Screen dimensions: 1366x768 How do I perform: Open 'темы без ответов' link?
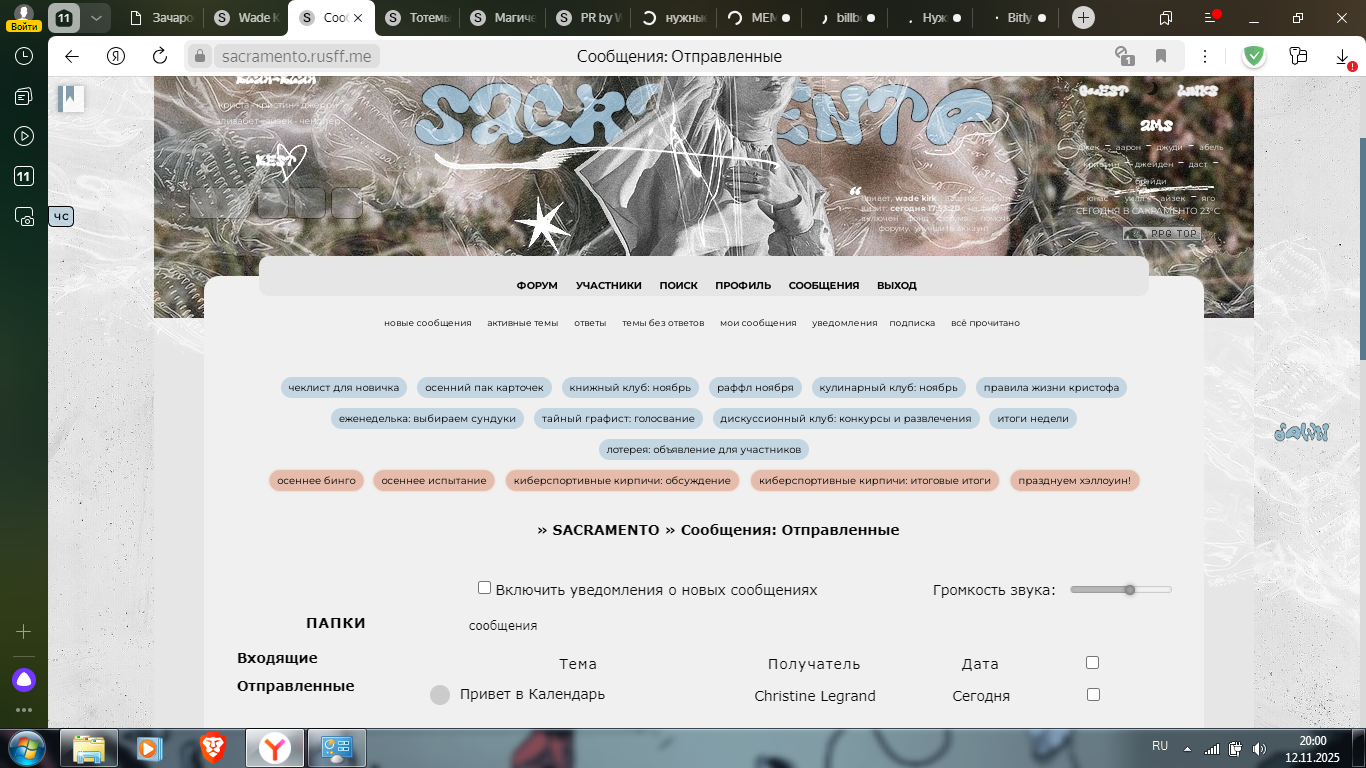click(x=663, y=323)
